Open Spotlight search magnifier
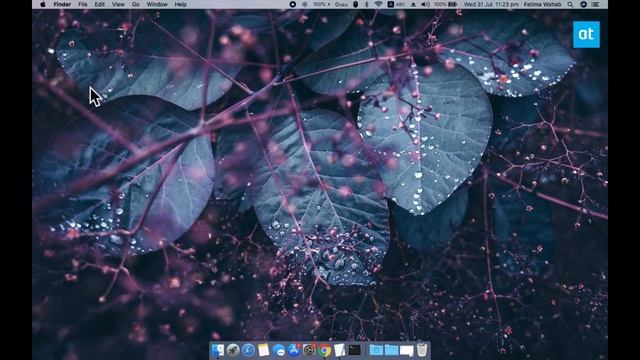Viewport: 640px width, 360px height. click(571, 4)
